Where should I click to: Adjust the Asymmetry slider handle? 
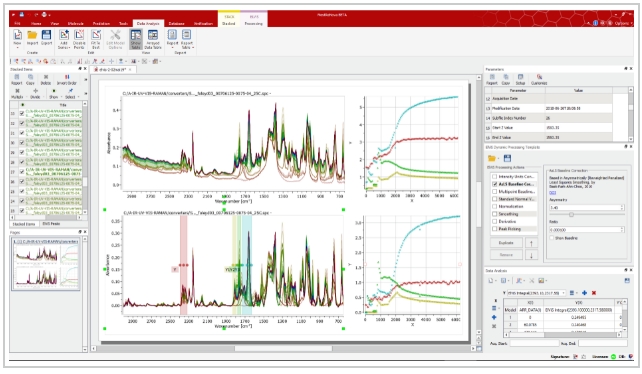point(571,215)
